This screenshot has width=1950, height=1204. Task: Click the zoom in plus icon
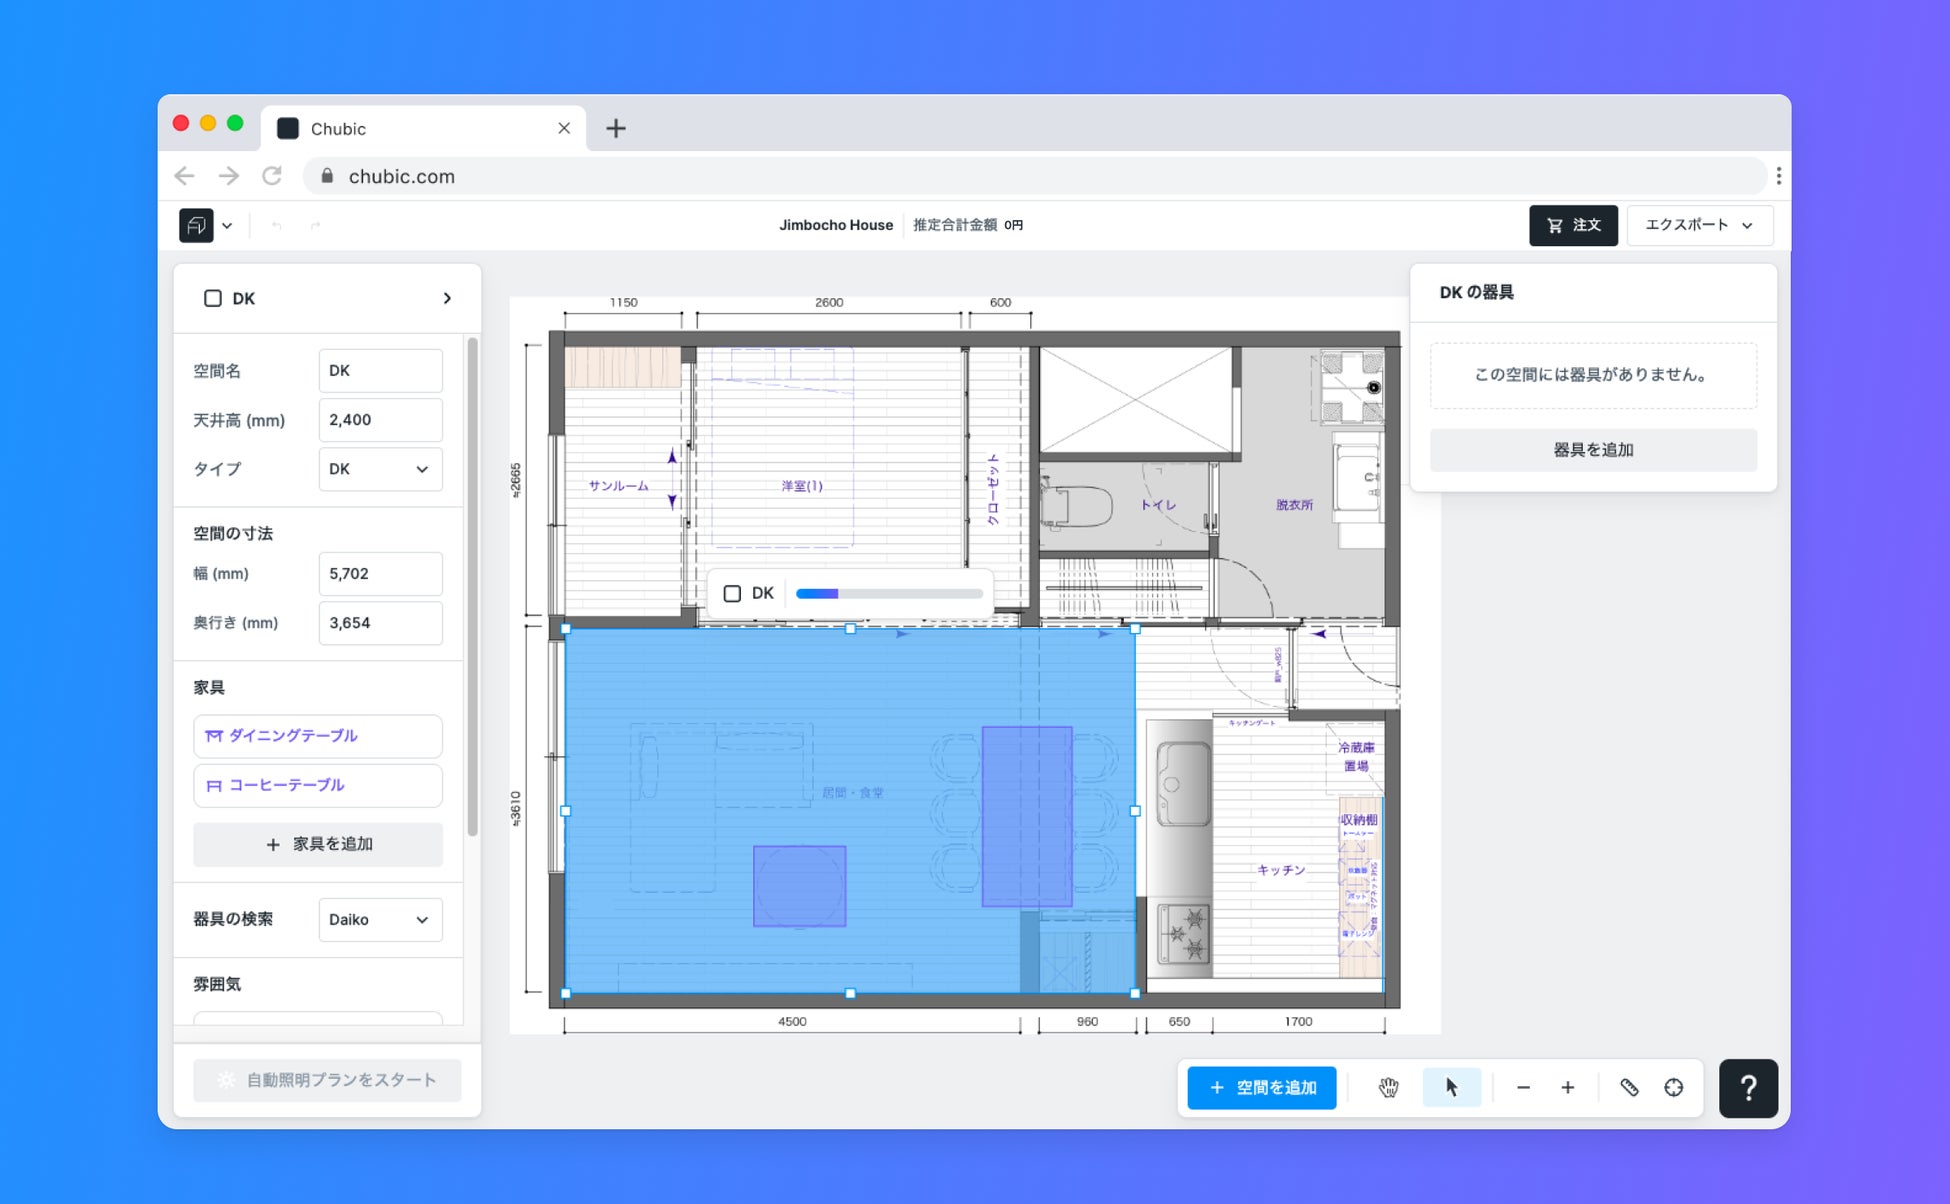1567,1087
